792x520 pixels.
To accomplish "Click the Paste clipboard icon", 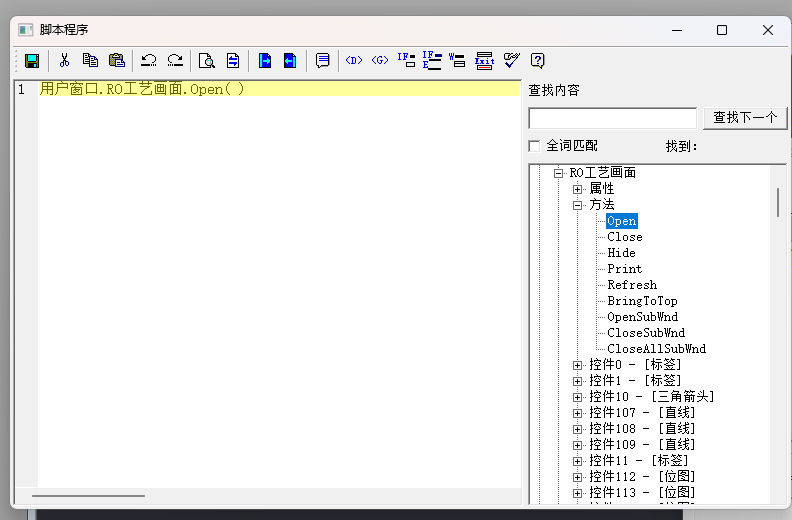I will 116,60.
